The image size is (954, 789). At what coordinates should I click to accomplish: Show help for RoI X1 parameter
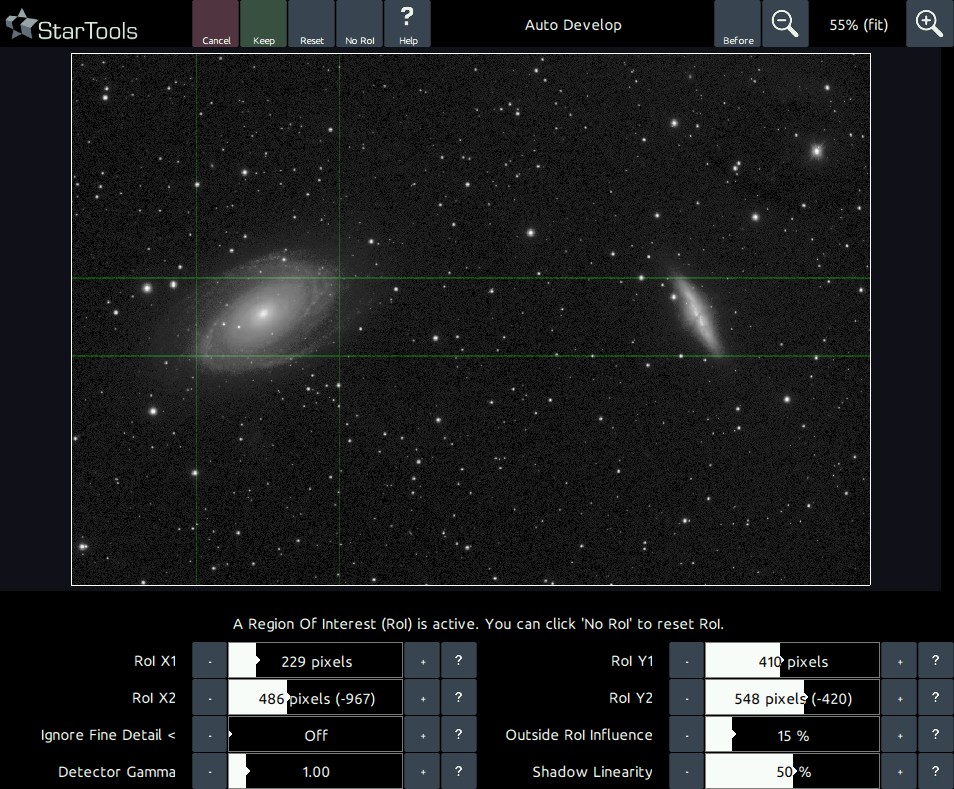tap(458, 661)
